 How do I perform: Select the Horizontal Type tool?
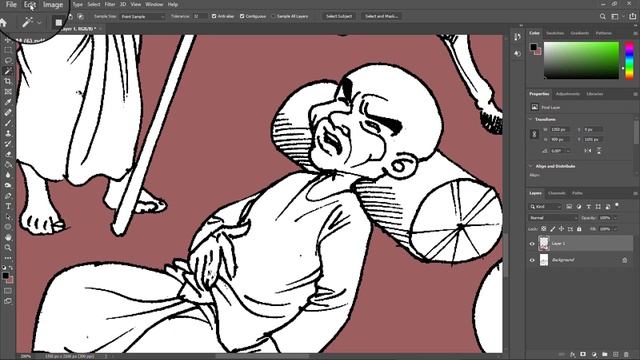point(8,206)
